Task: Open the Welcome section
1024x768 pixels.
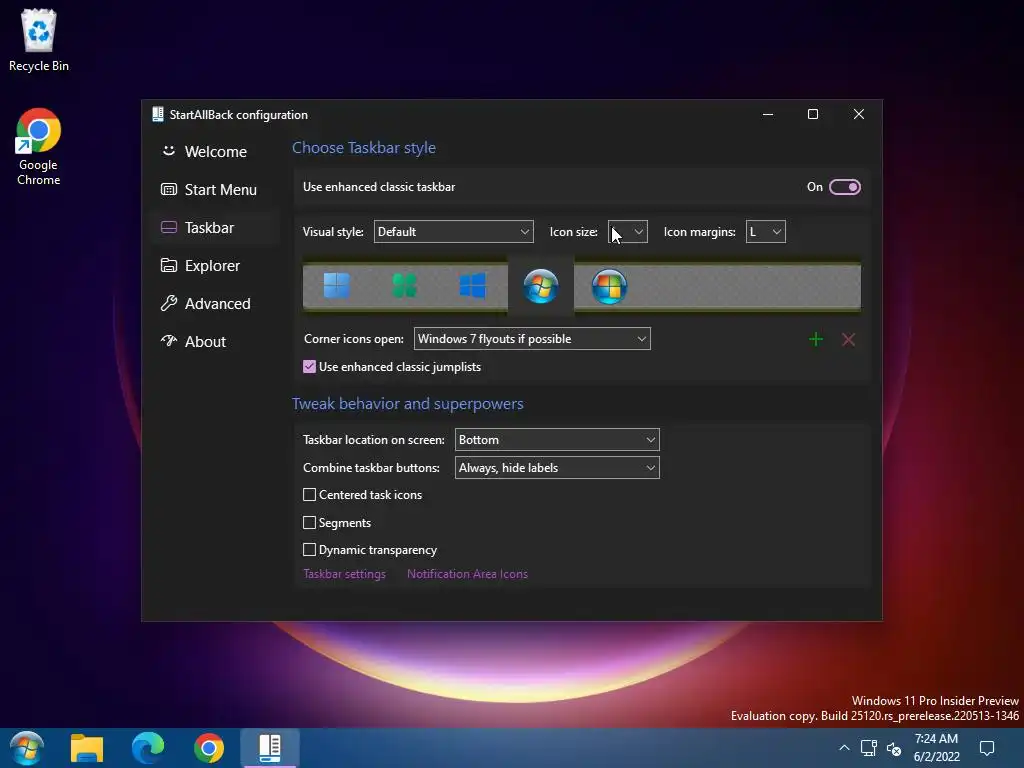Action: [215, 152]
